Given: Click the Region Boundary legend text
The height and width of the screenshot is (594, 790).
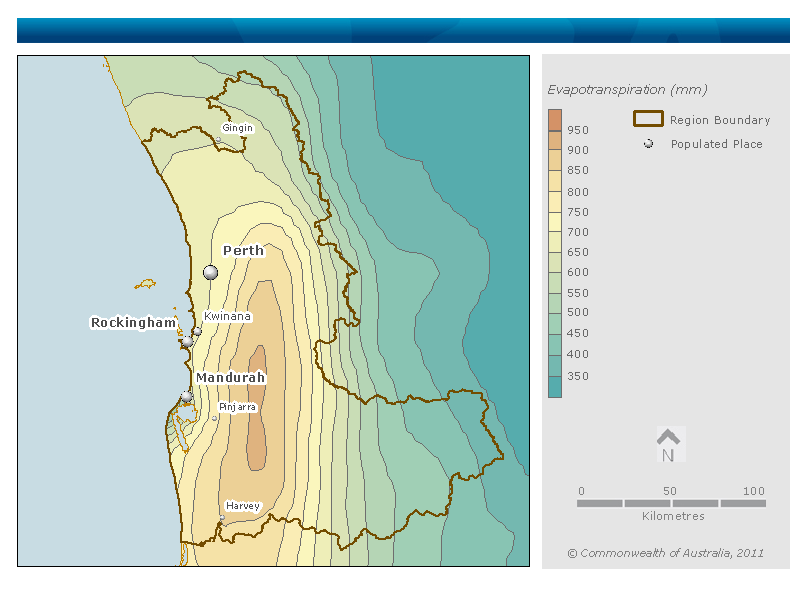Looking at the screenshot, I should coord(720,120).
